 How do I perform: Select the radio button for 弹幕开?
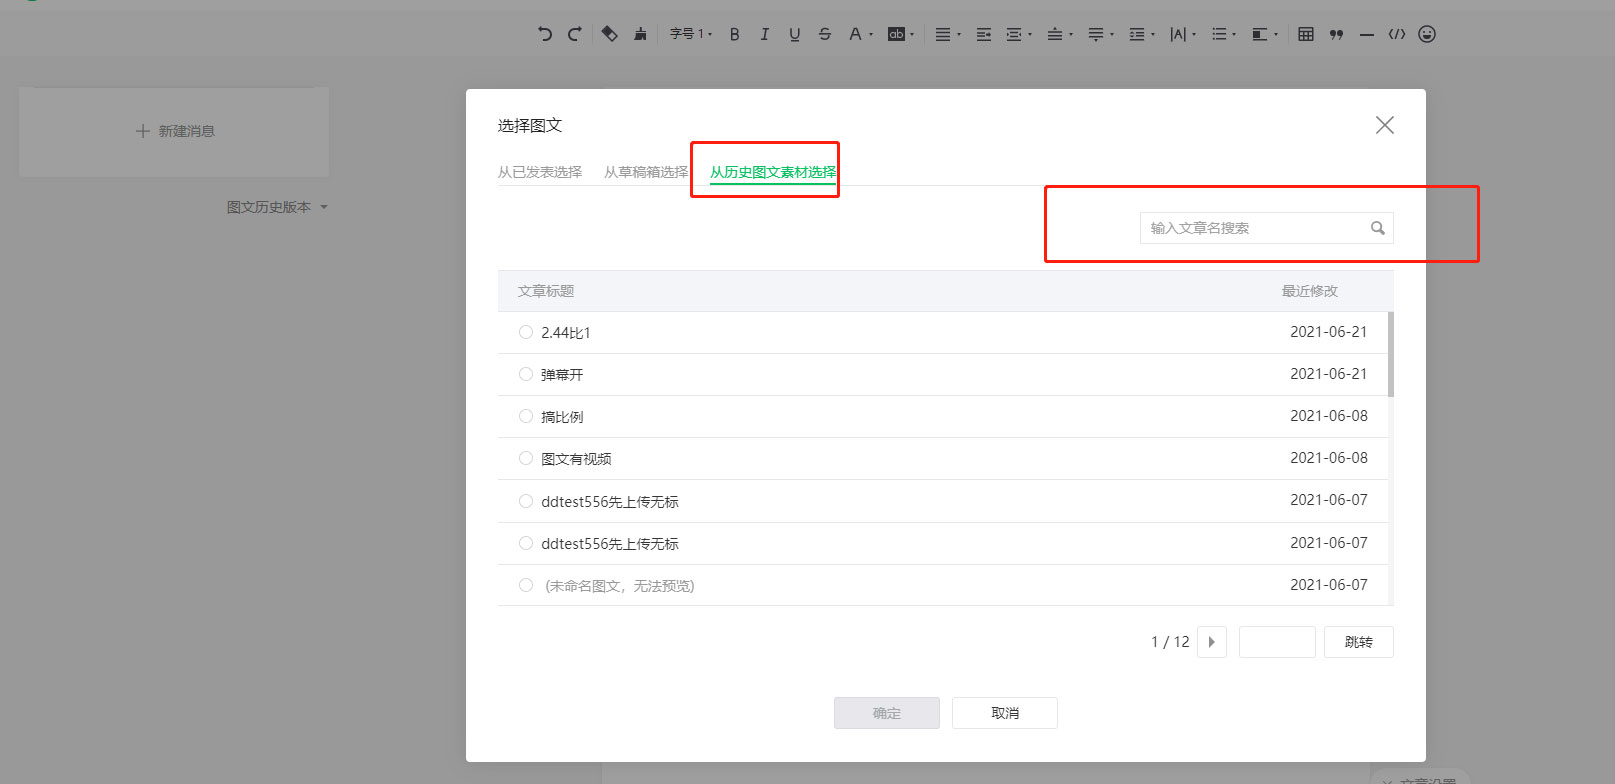pos(526,374)
